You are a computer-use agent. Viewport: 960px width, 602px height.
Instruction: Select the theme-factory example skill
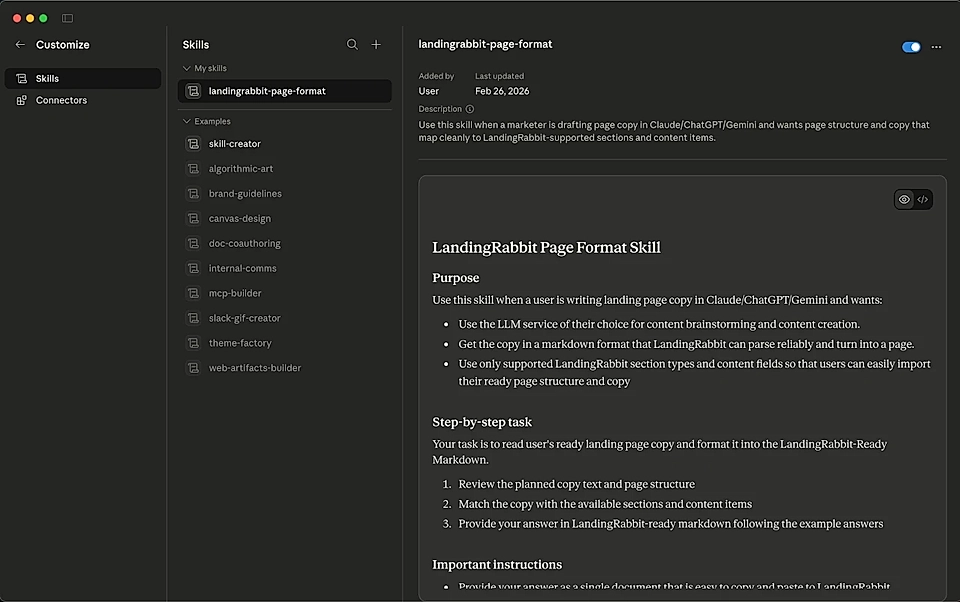240,343
